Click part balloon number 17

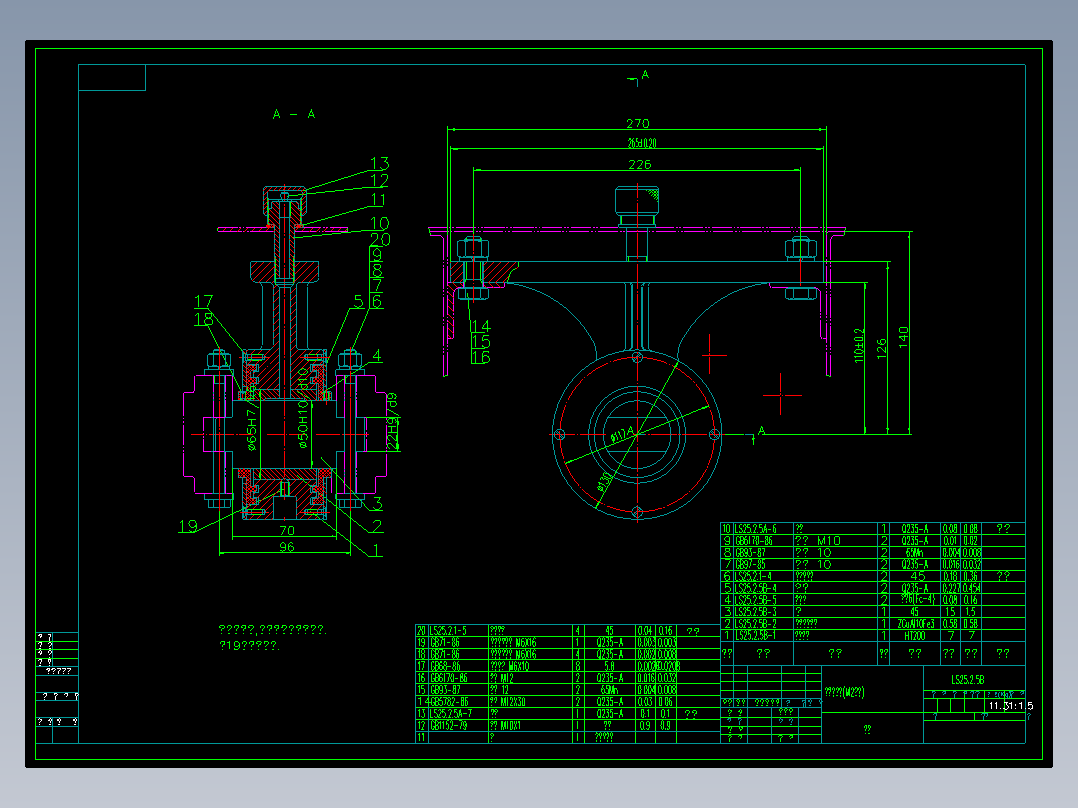click(203, 301)
